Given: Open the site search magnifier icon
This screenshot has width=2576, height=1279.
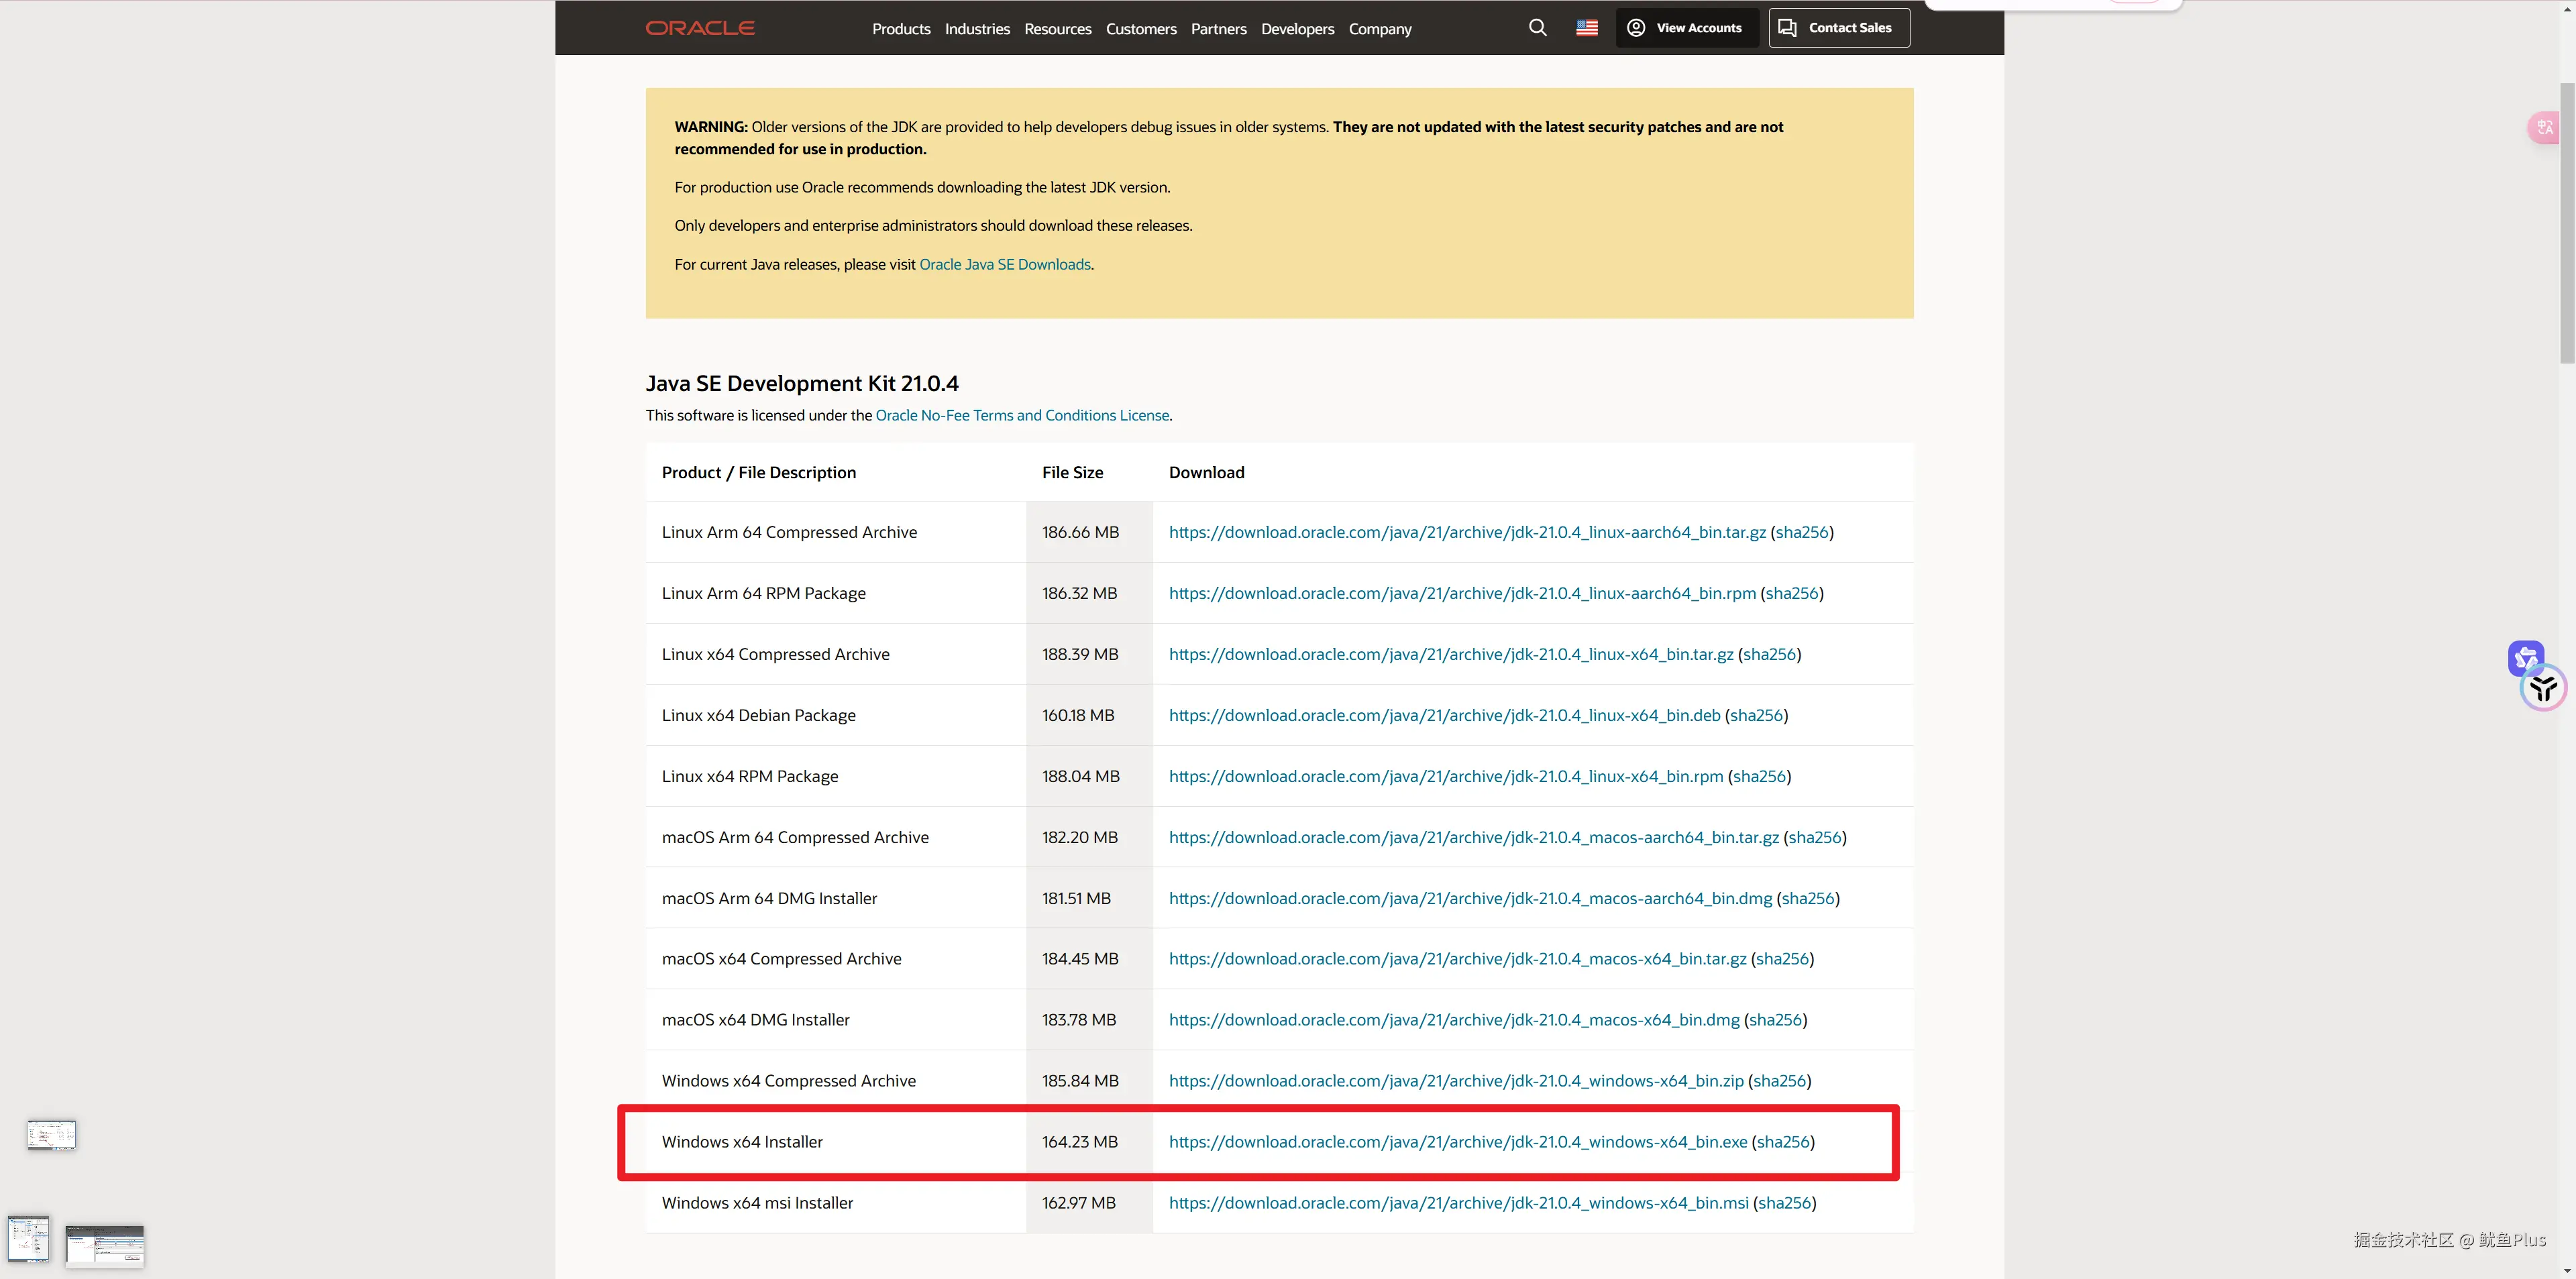Looking at the screenshot, I should (x=1538, y=28).
